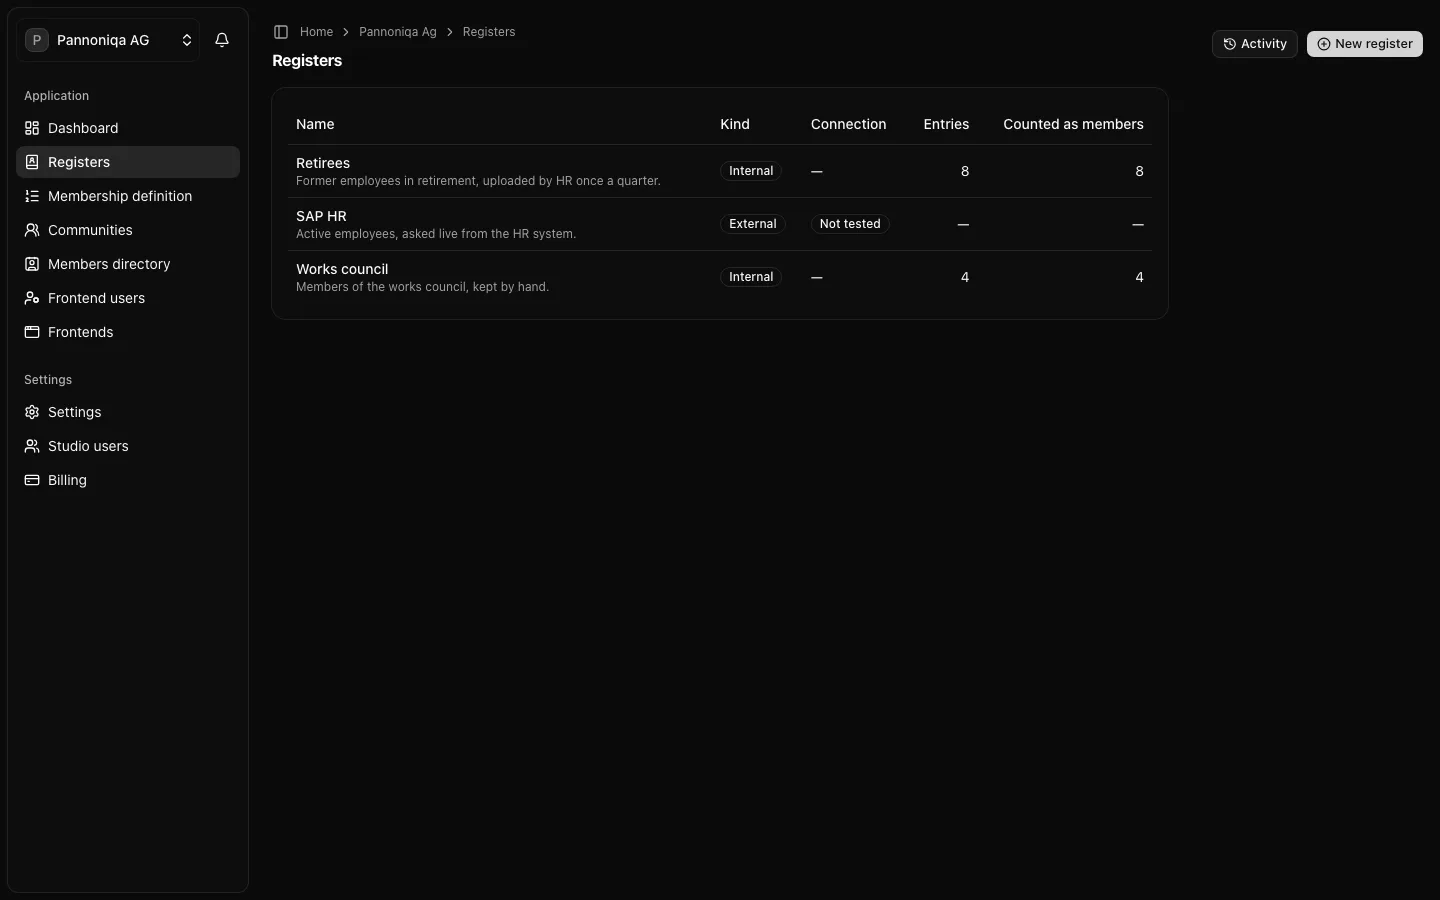The width and height of the screenshot is (1440, 900).
Task: Open the Members directory
Action: coord(128,264)
